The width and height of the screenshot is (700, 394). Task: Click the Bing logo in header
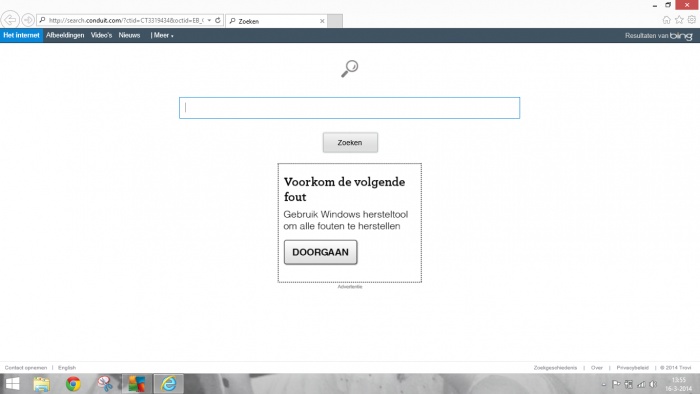(681, 36)
